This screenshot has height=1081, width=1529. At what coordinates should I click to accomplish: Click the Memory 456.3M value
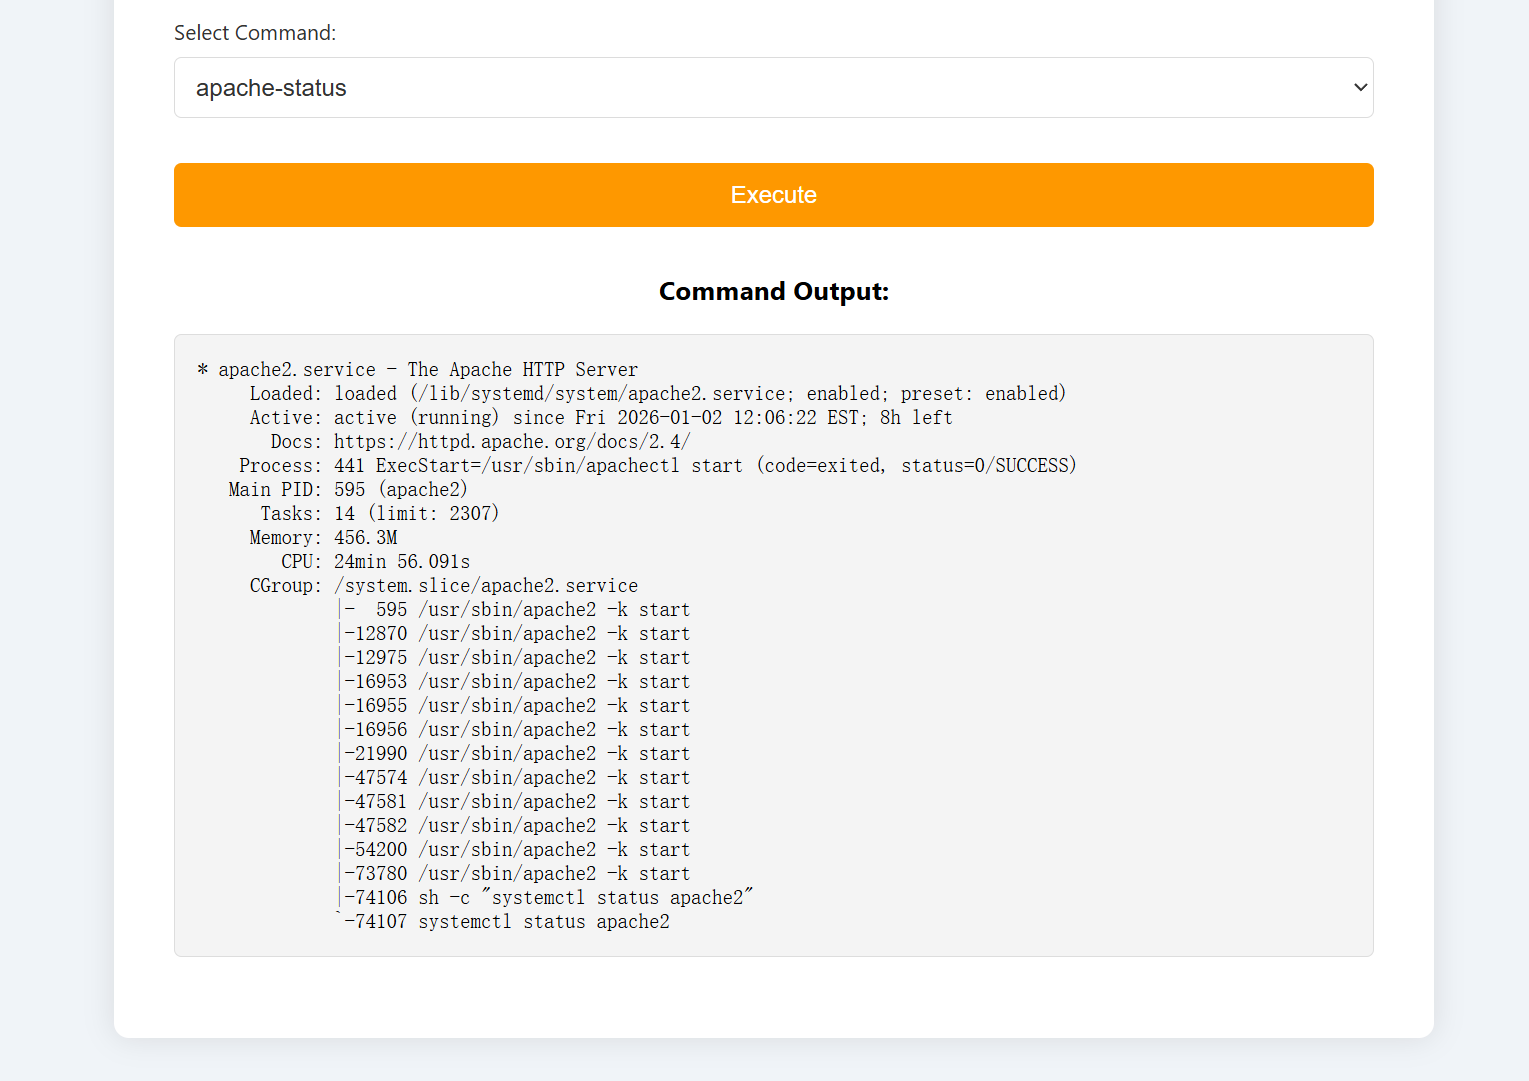click(x=366, y=538)
